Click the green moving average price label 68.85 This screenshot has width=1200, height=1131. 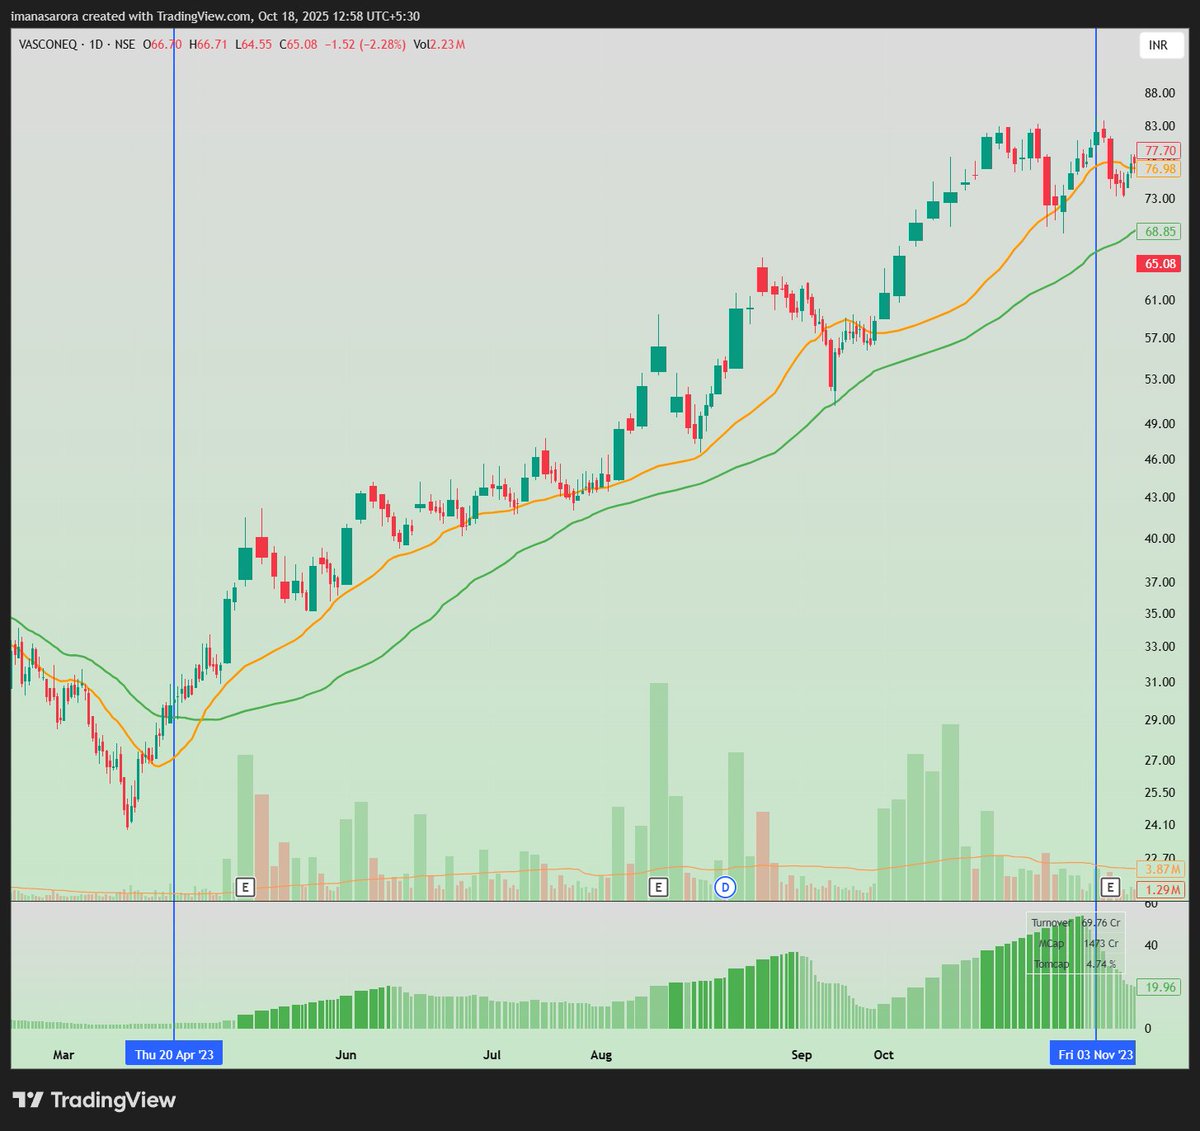point(1156,232)
